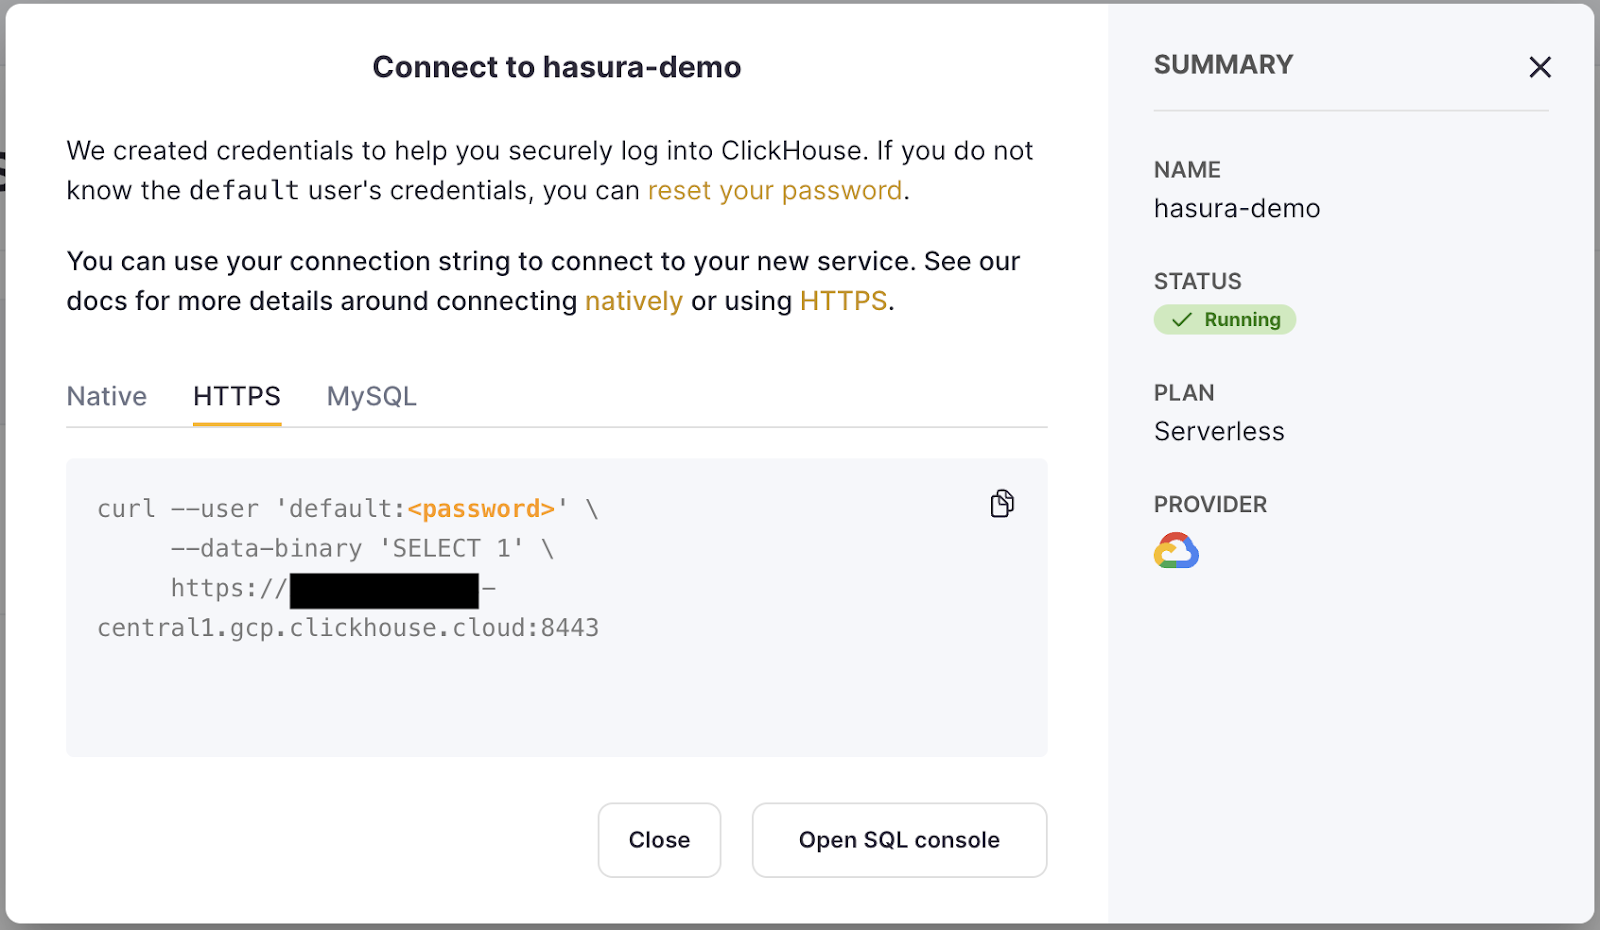This screenshot has width=1600, height=930.
Task: Click the 'central1.gcp.clickhouse.cloud:8443' host text
Action: (x=348, y=628)
